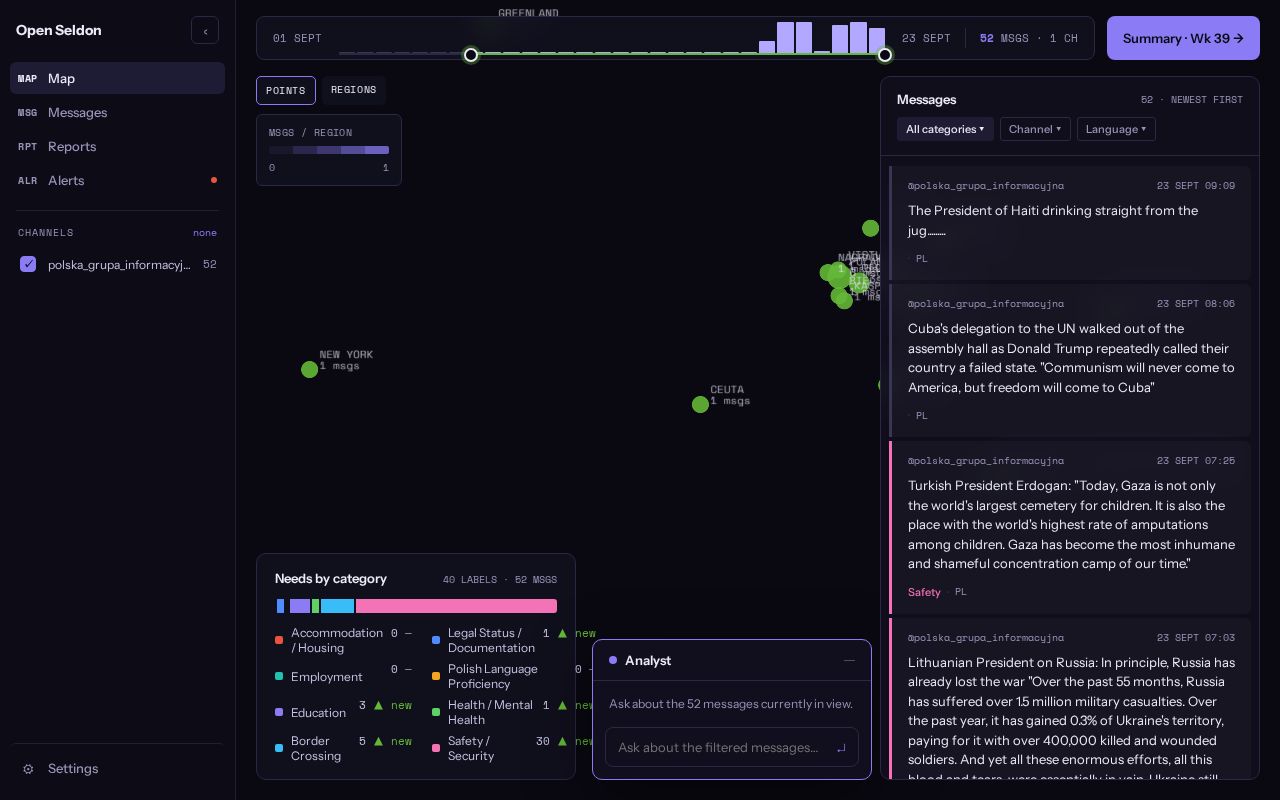
Task: Click the timeline start handle
Action: tap(471, 55)
